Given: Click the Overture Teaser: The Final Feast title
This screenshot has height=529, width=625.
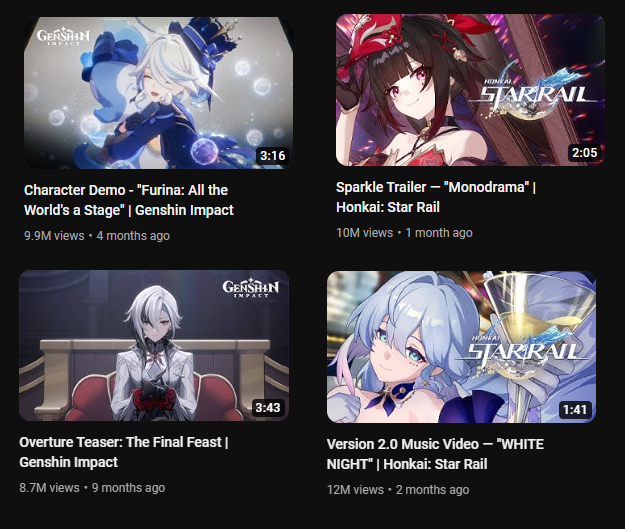Looking at the screenshot, I should (124, 452).
